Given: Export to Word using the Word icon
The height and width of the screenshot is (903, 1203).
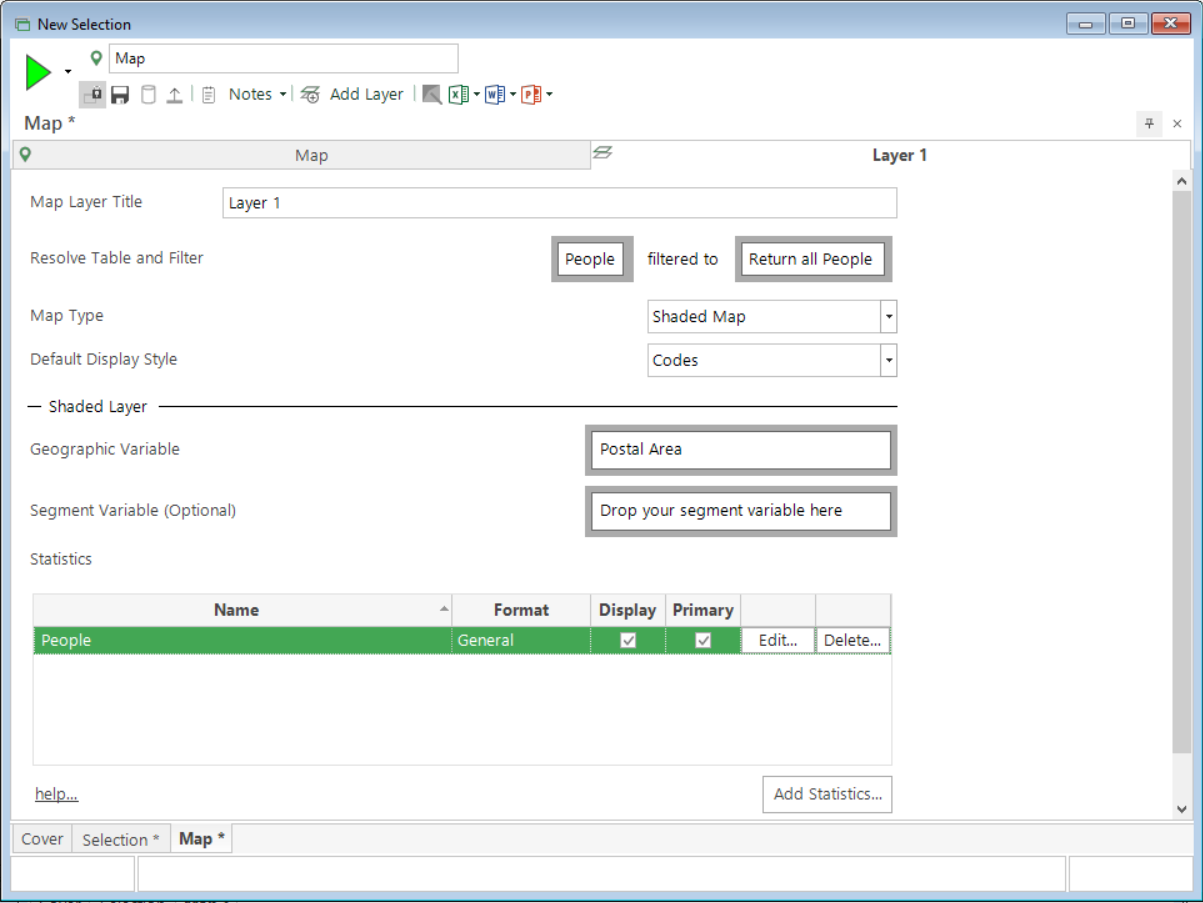Looking at the screenshot, I should 495,95.
